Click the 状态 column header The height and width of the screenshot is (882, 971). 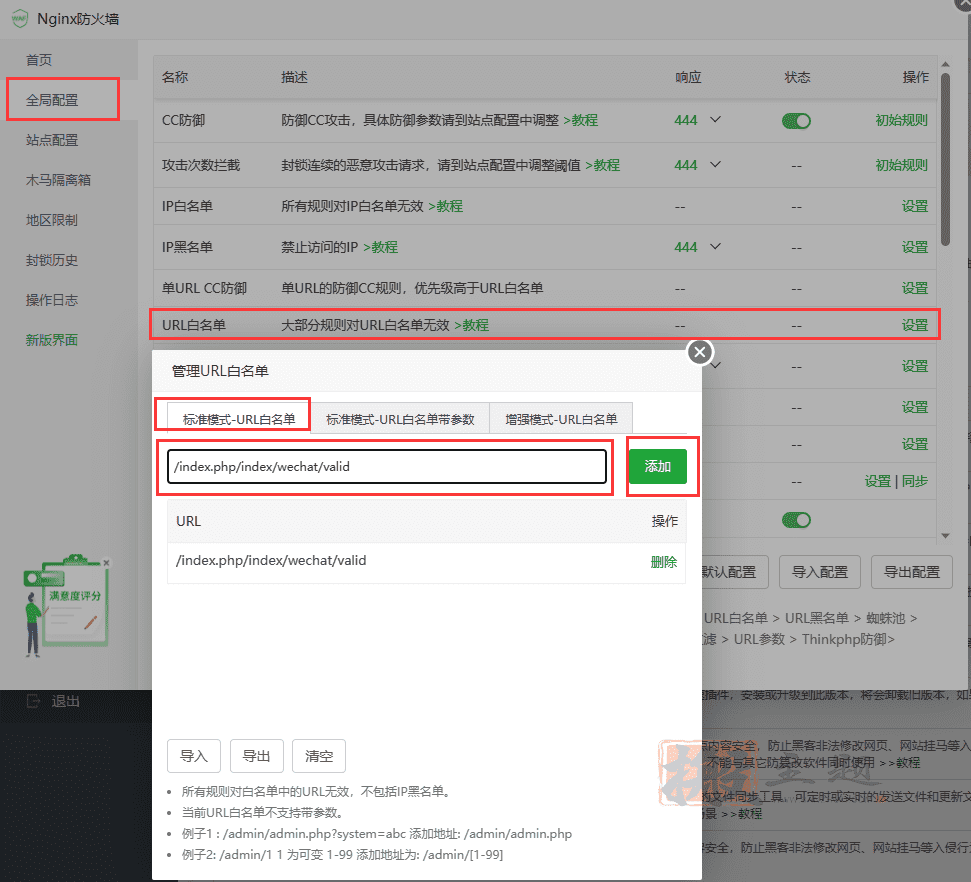[797, 77]
